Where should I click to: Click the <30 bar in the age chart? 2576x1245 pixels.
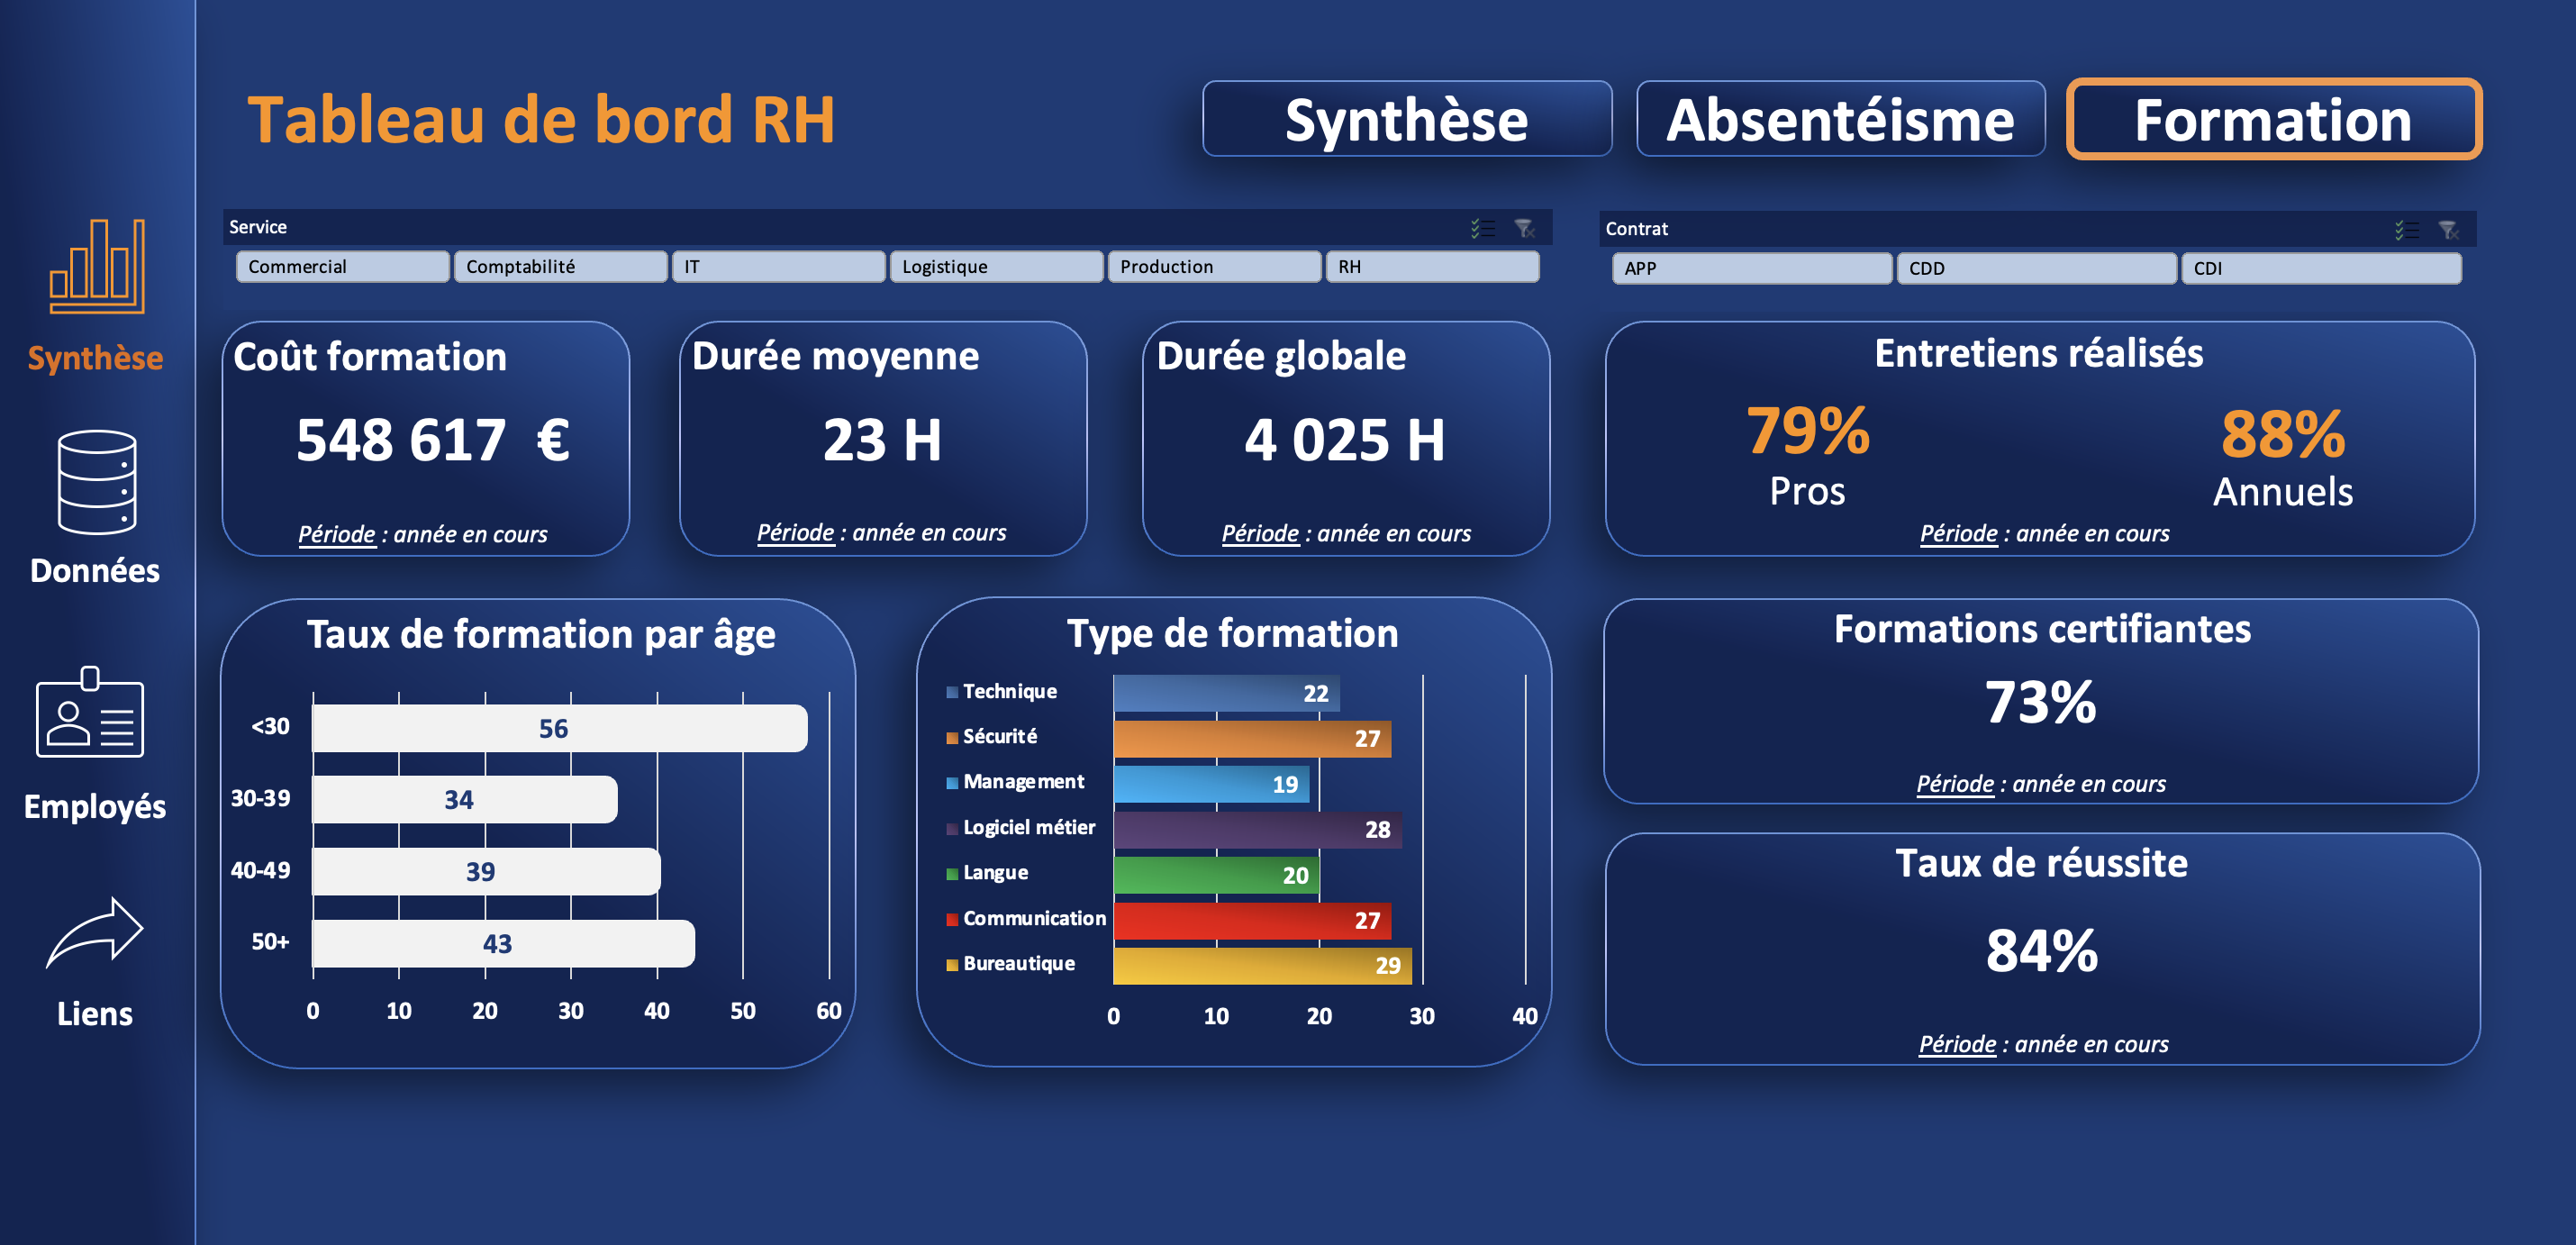(x=553, y=728)
